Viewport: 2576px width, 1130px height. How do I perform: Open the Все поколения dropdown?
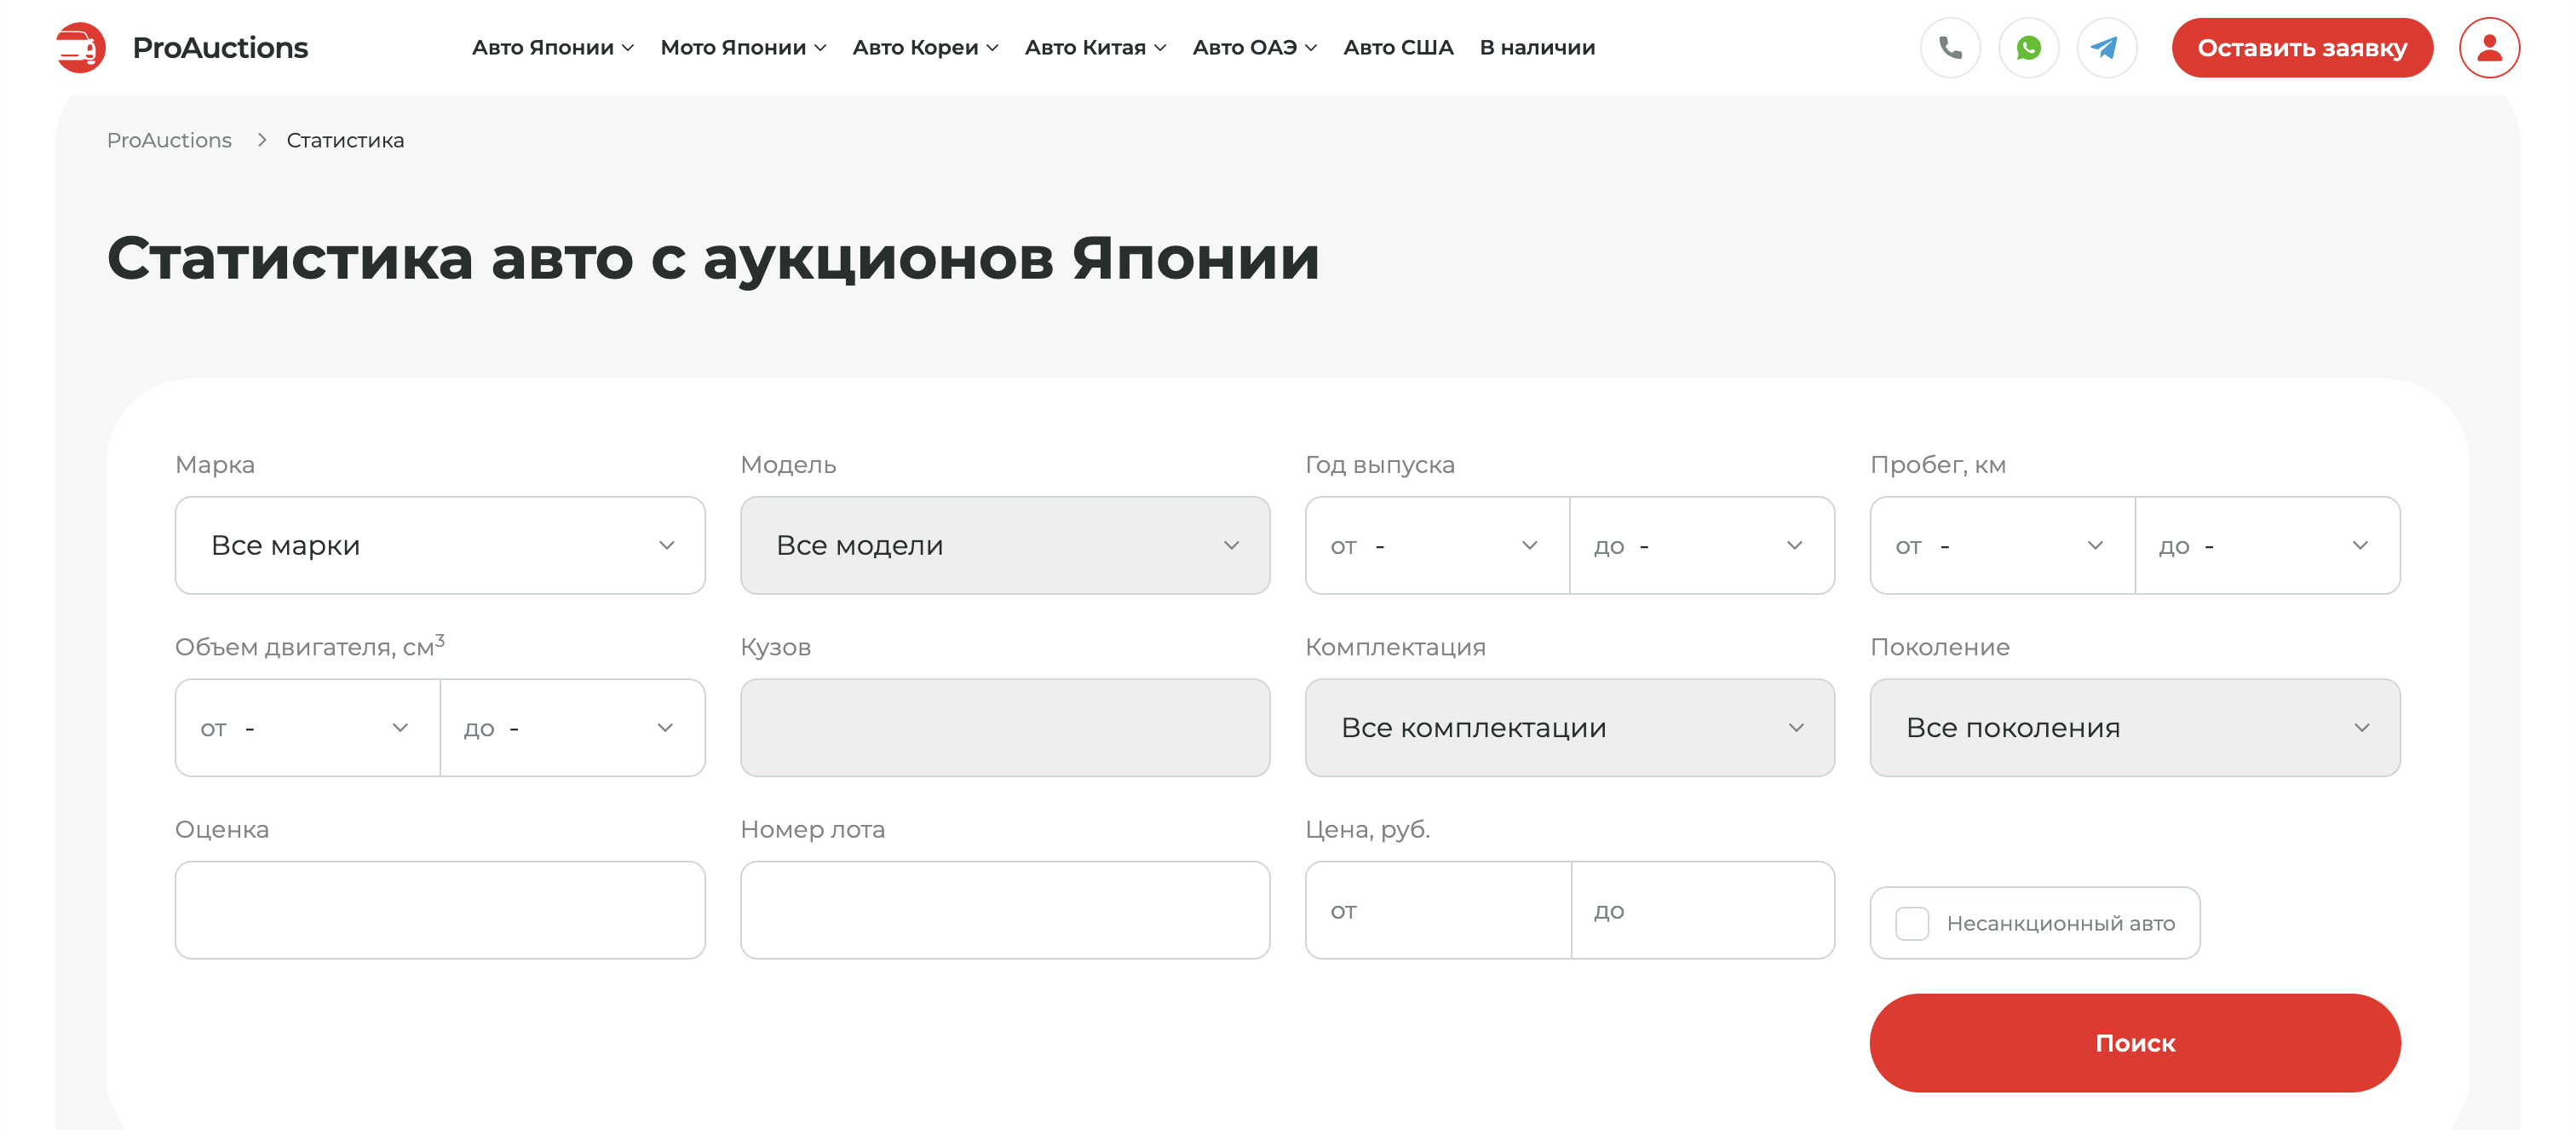[2135, 727]
